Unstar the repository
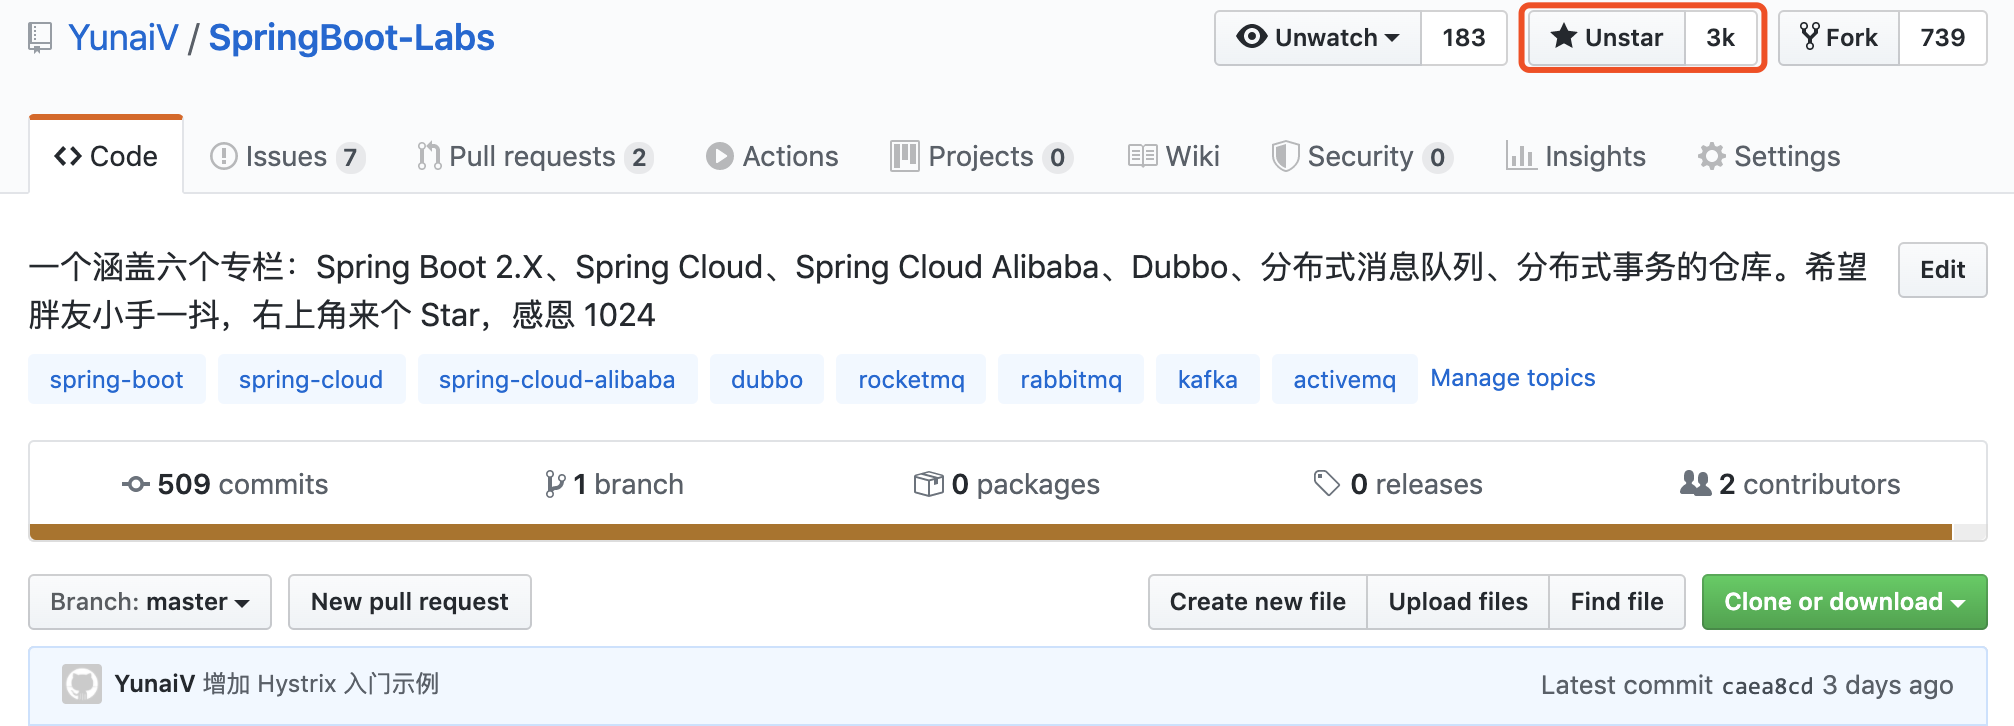This screenshot has width=2014, height=726. coord(1607,38)
